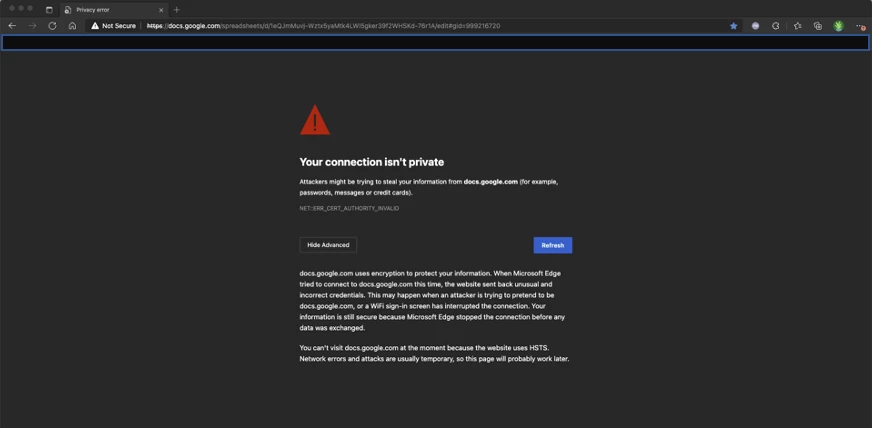The image size is (872, 428).
Task: Reload the page with the toolbar refresh icon
Action: 52,26
